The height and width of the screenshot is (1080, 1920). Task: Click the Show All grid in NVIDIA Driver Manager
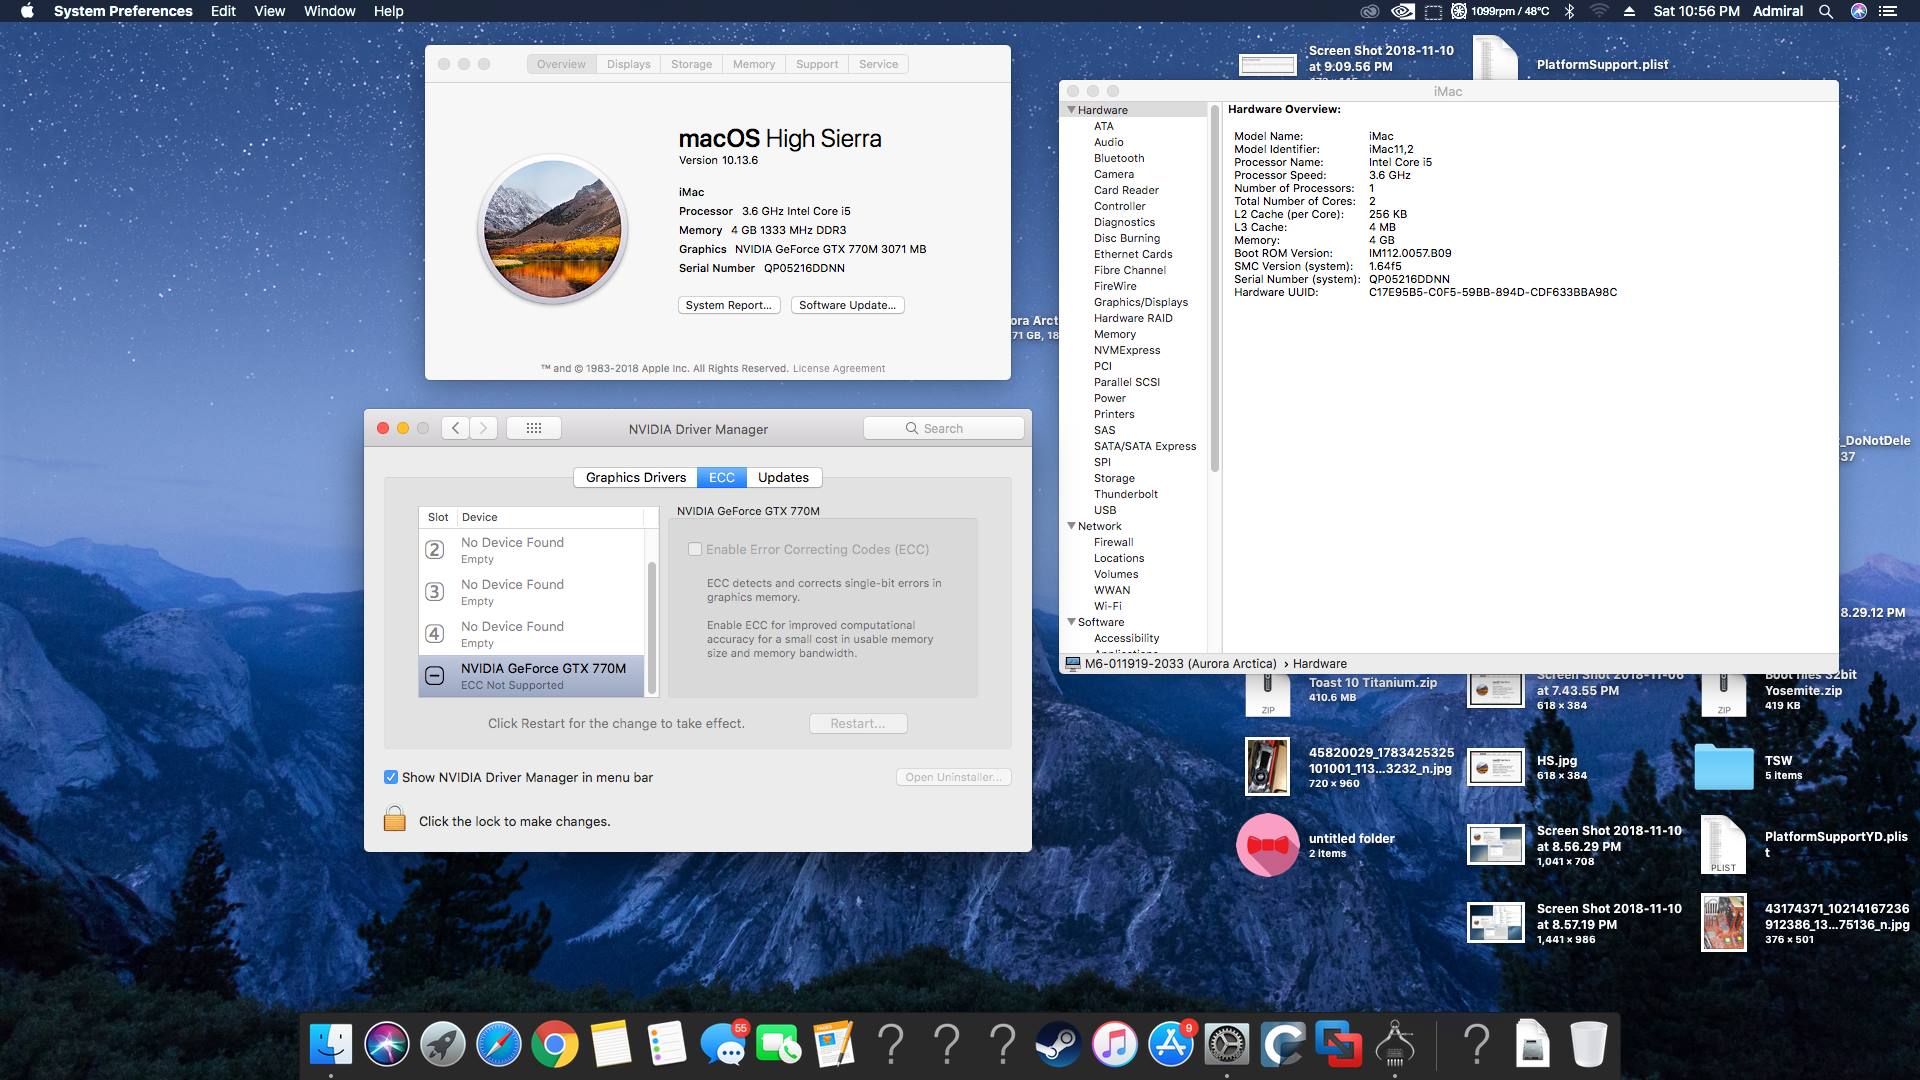pyautogui.click(x=534, y=427)
